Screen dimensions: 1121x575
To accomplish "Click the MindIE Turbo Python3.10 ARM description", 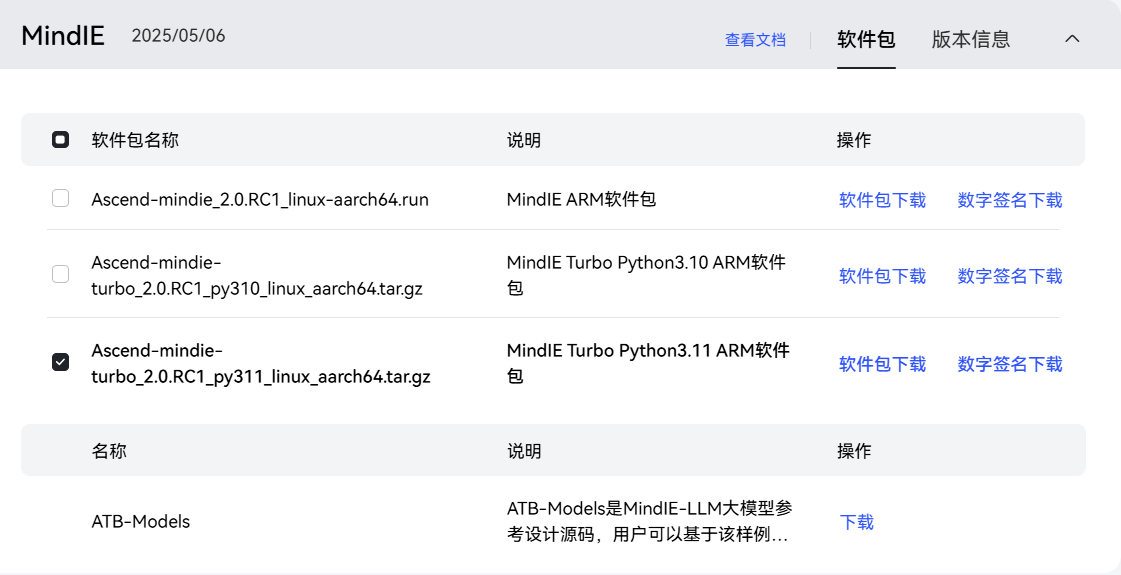I will pos(646,275).
